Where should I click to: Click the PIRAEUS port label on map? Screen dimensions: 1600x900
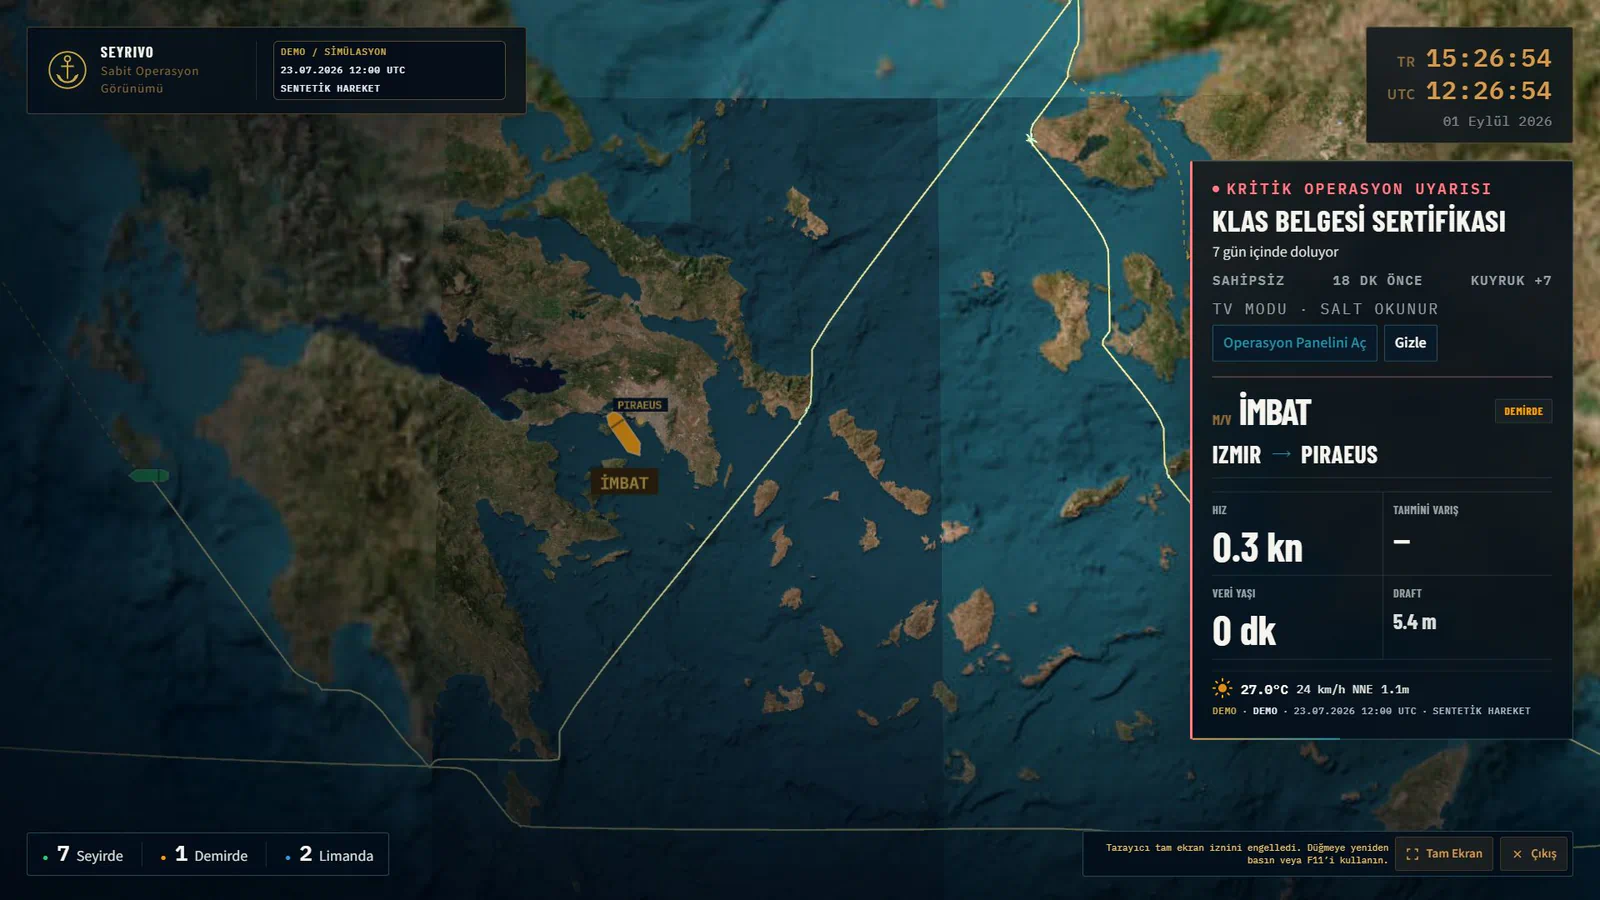coord(639,405)
